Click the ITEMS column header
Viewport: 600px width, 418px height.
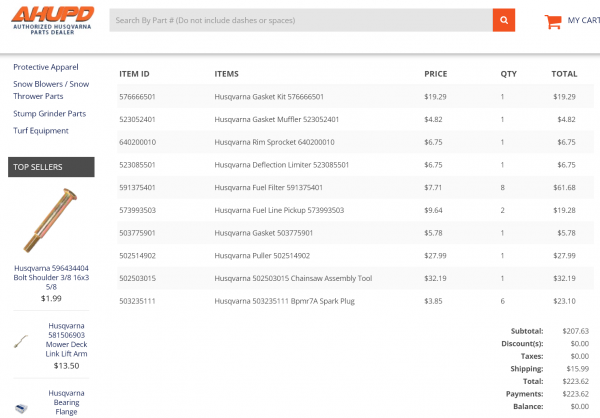[227, 74]
